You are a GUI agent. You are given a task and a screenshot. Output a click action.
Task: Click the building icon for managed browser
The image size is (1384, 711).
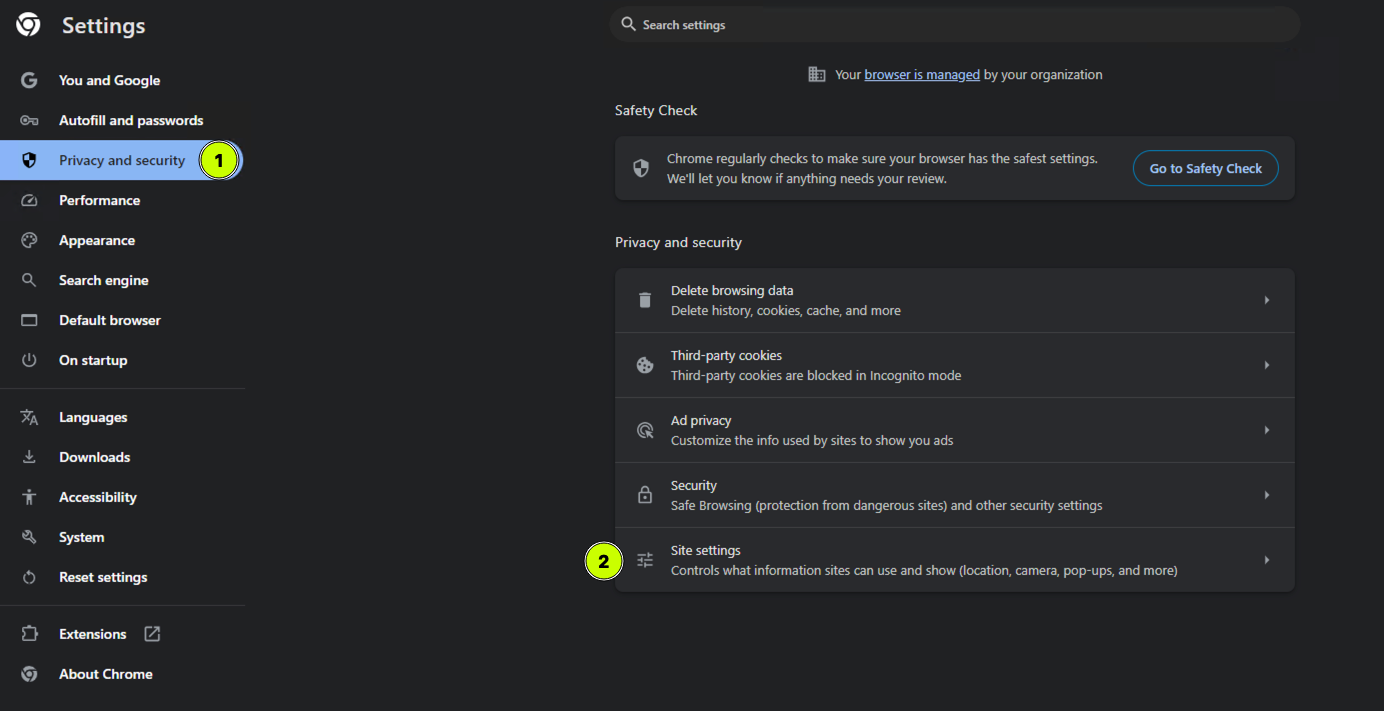(x=817, y=74)
